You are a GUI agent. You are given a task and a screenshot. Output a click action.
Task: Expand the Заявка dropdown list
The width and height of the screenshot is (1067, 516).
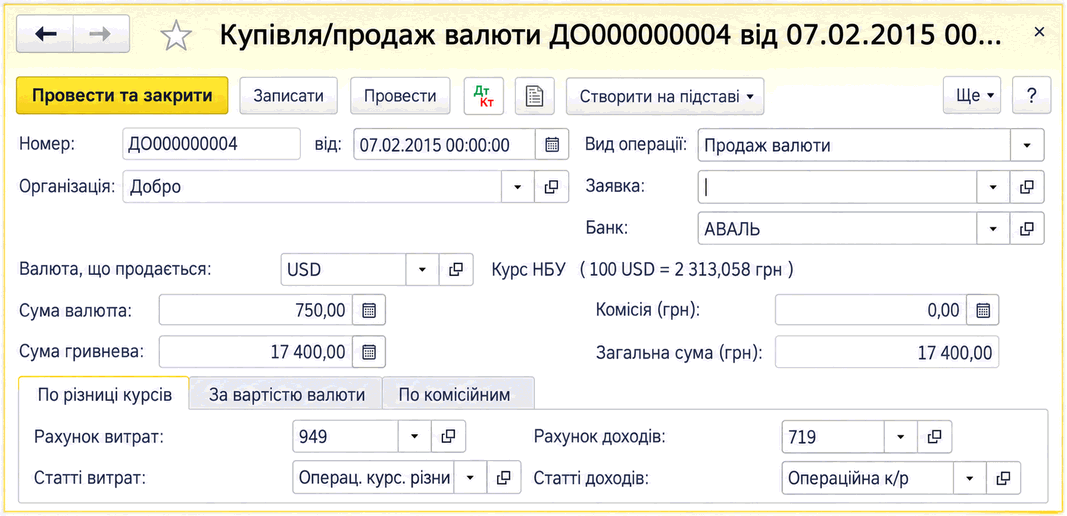[994, 187]
